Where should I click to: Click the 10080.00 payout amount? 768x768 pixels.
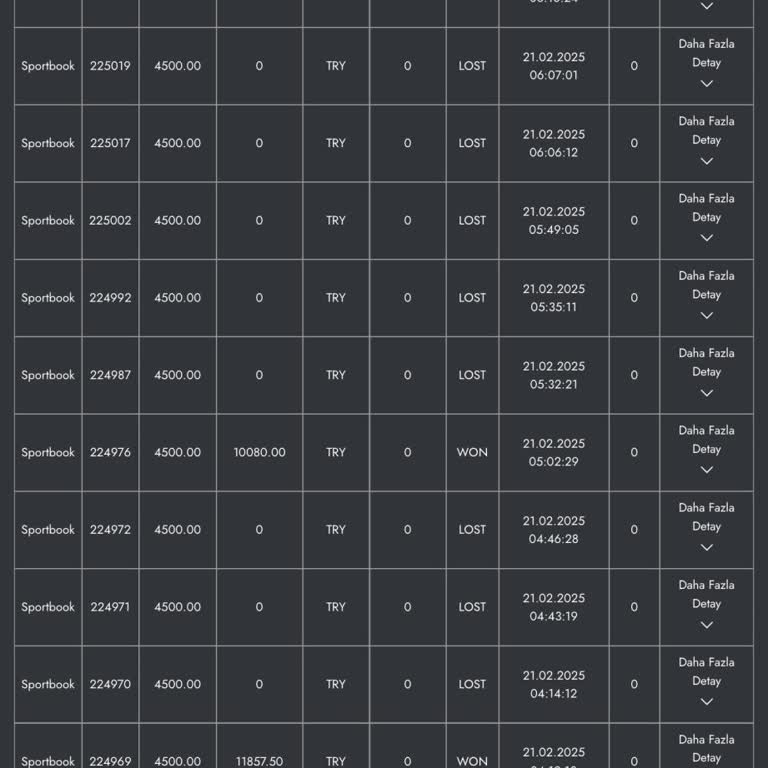pyautogui.click(x=259, y=452)
